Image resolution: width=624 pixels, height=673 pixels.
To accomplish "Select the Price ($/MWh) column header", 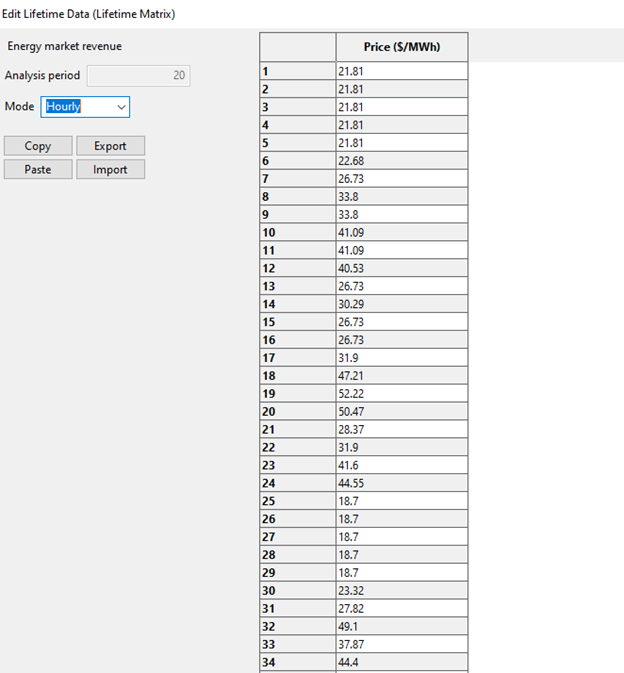I will pos(401,47).
